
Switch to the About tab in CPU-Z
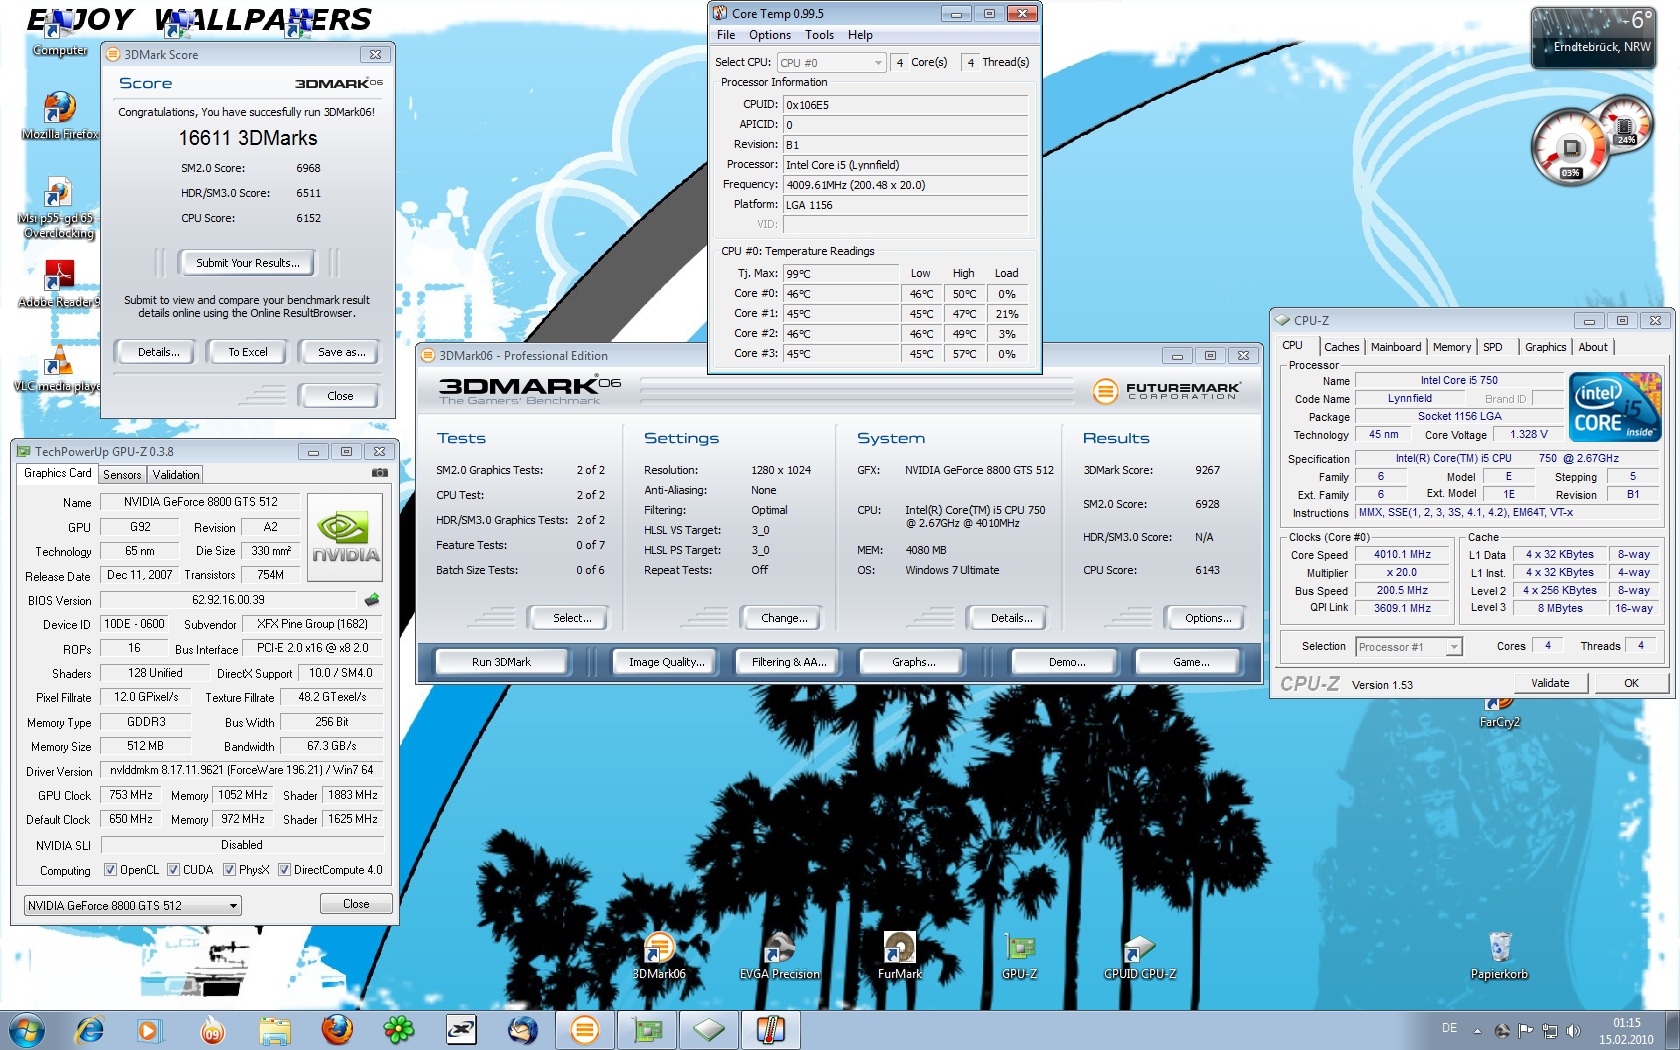click(x=1593, y=347)
